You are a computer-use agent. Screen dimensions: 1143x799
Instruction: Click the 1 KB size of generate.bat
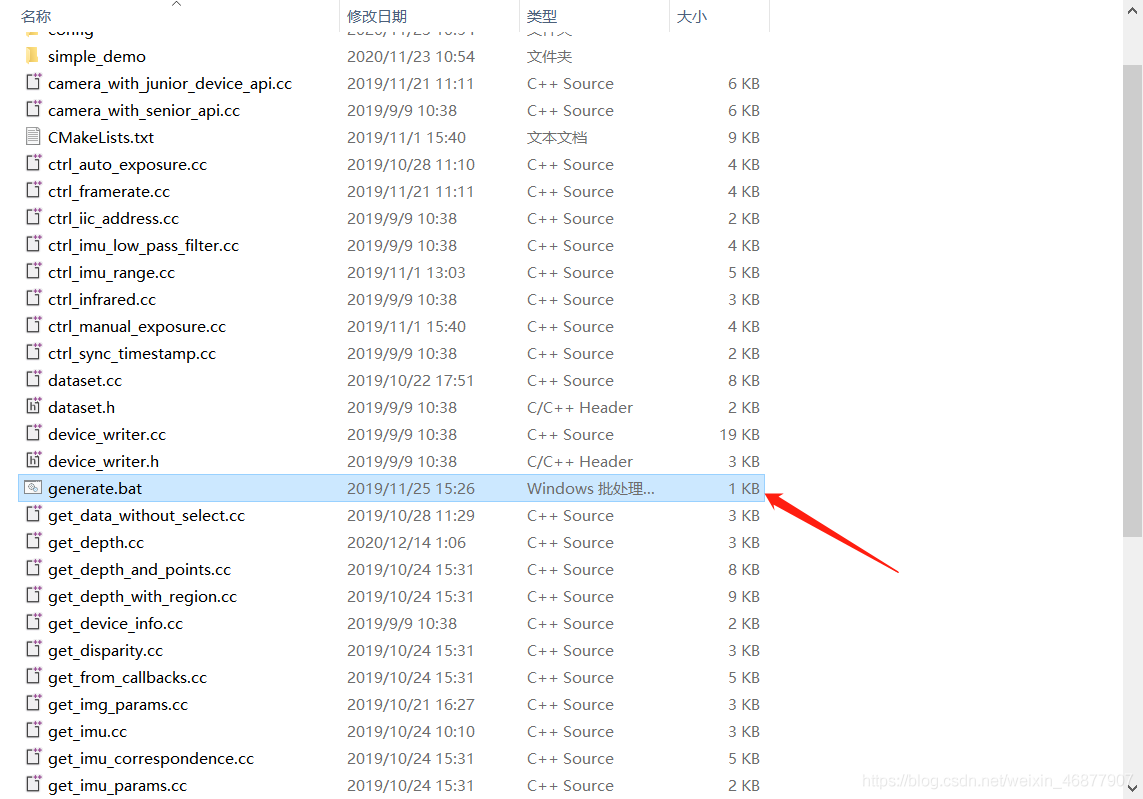(744, 488)
